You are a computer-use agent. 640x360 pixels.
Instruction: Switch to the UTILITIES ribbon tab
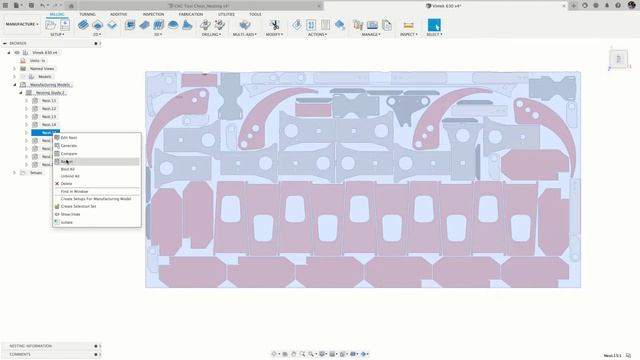226,14
